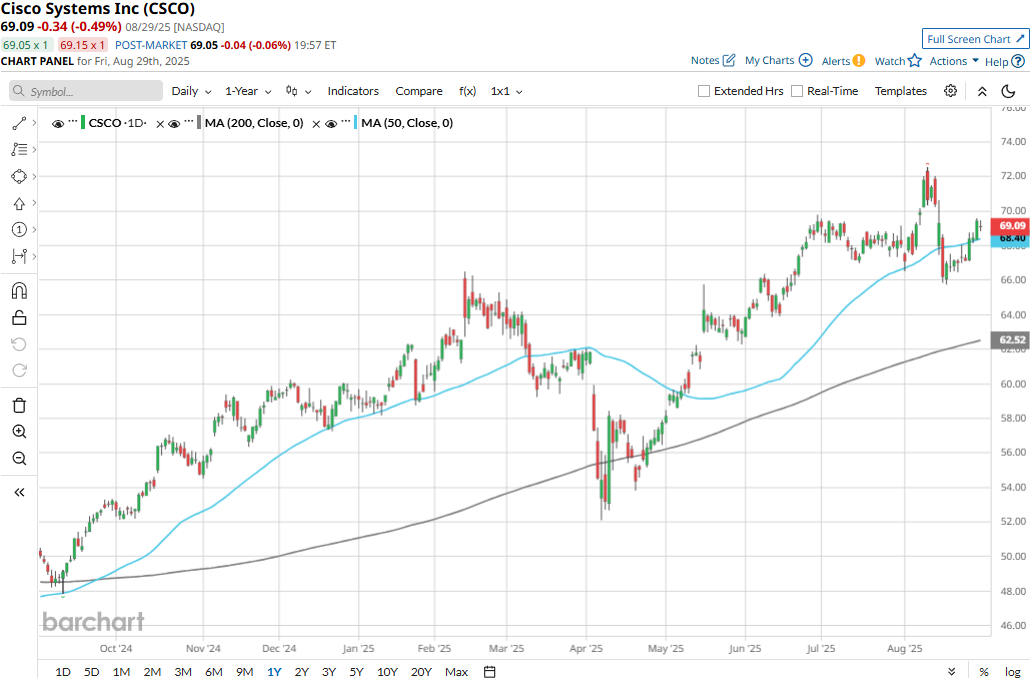Click the gray MA 200 color swatch

(199, 122)
